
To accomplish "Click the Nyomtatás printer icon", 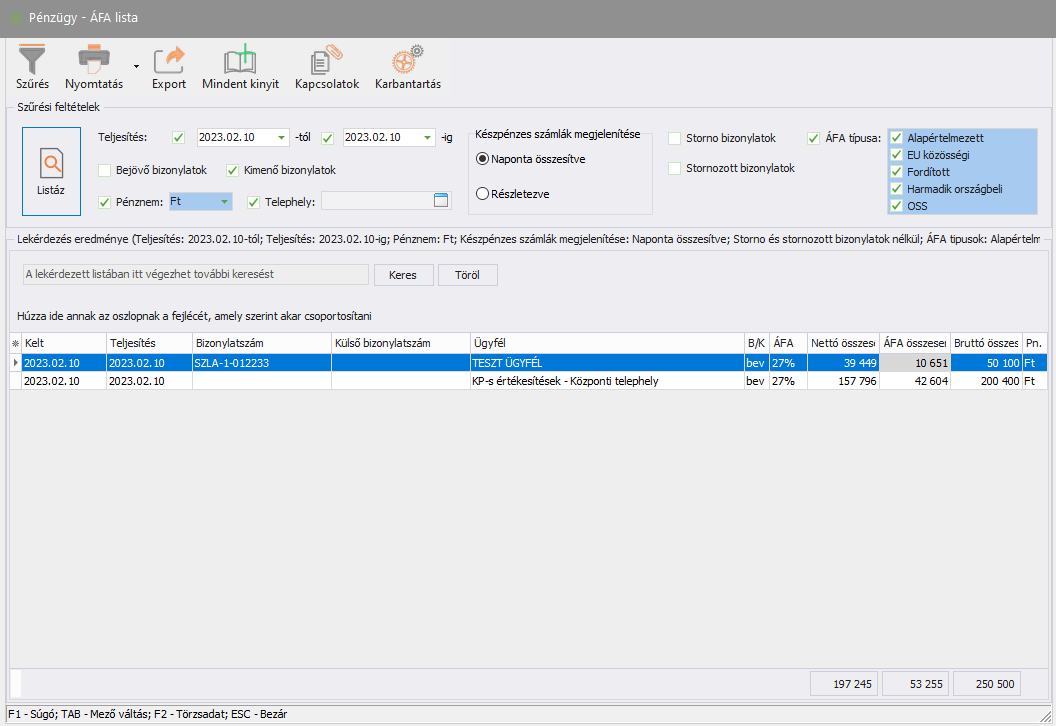I will (x=94, y=60).
